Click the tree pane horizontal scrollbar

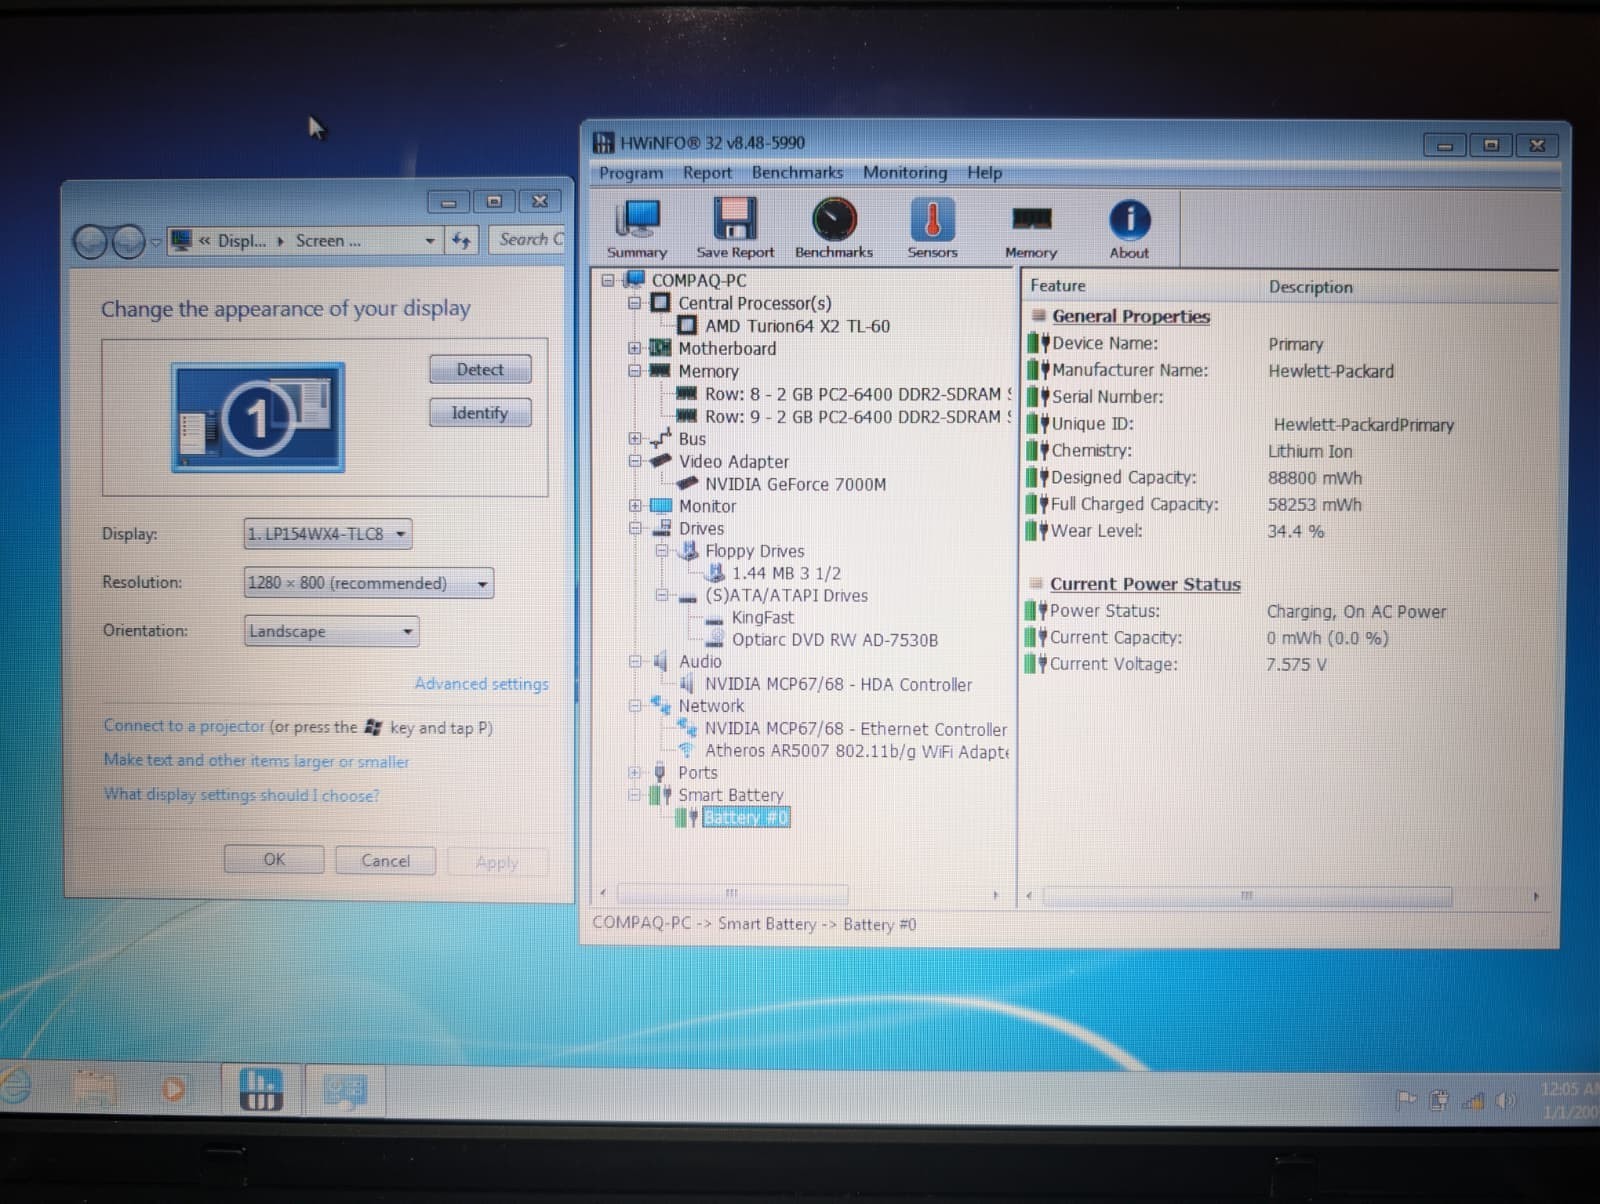pos(732,893)
